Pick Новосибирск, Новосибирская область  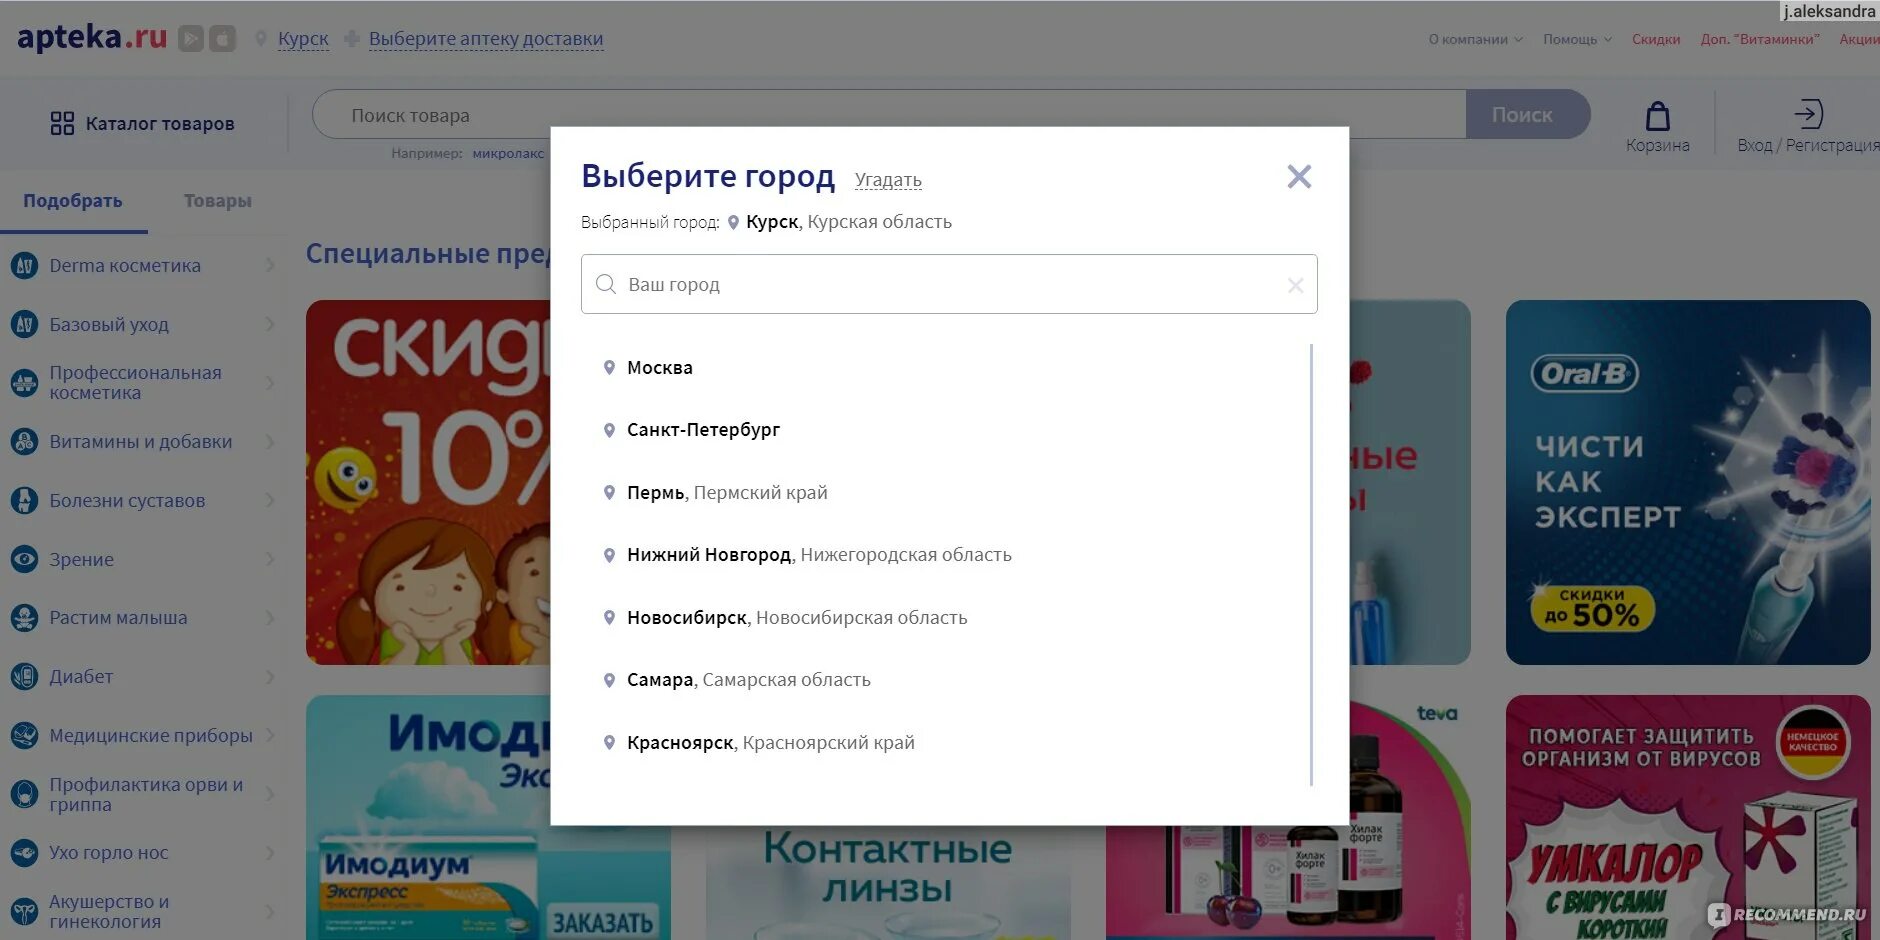coord(797,618)
